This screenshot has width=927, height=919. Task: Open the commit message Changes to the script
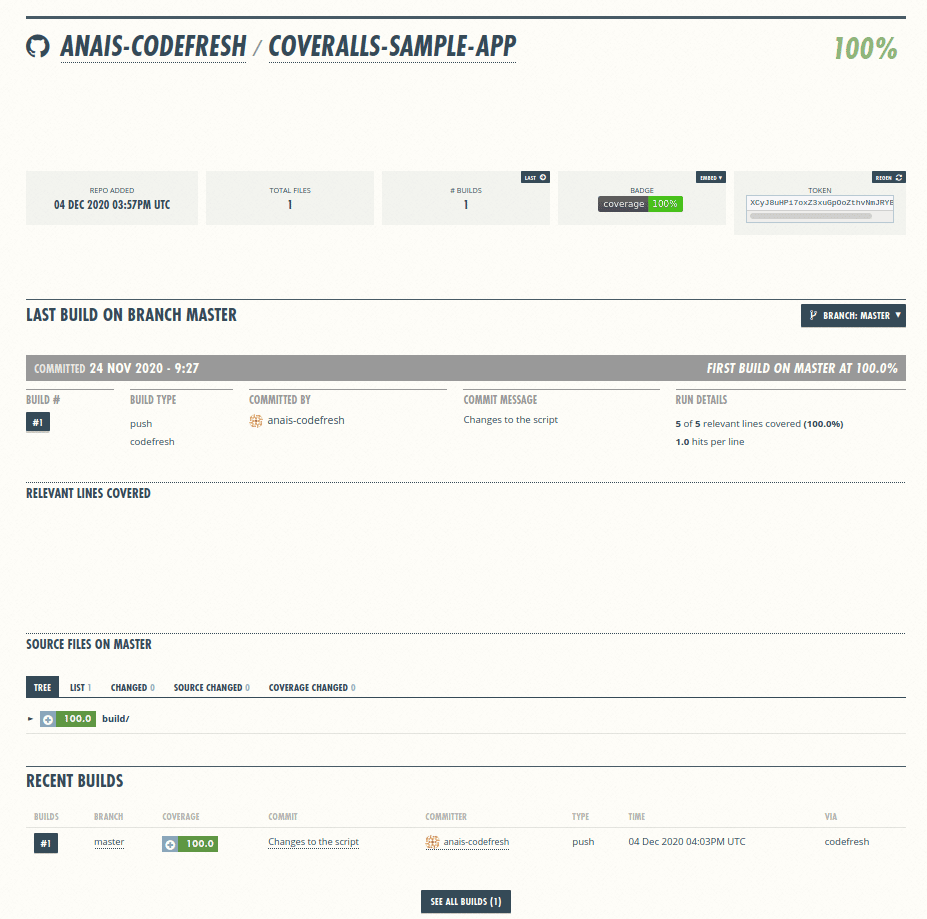[x=313, y=841]
